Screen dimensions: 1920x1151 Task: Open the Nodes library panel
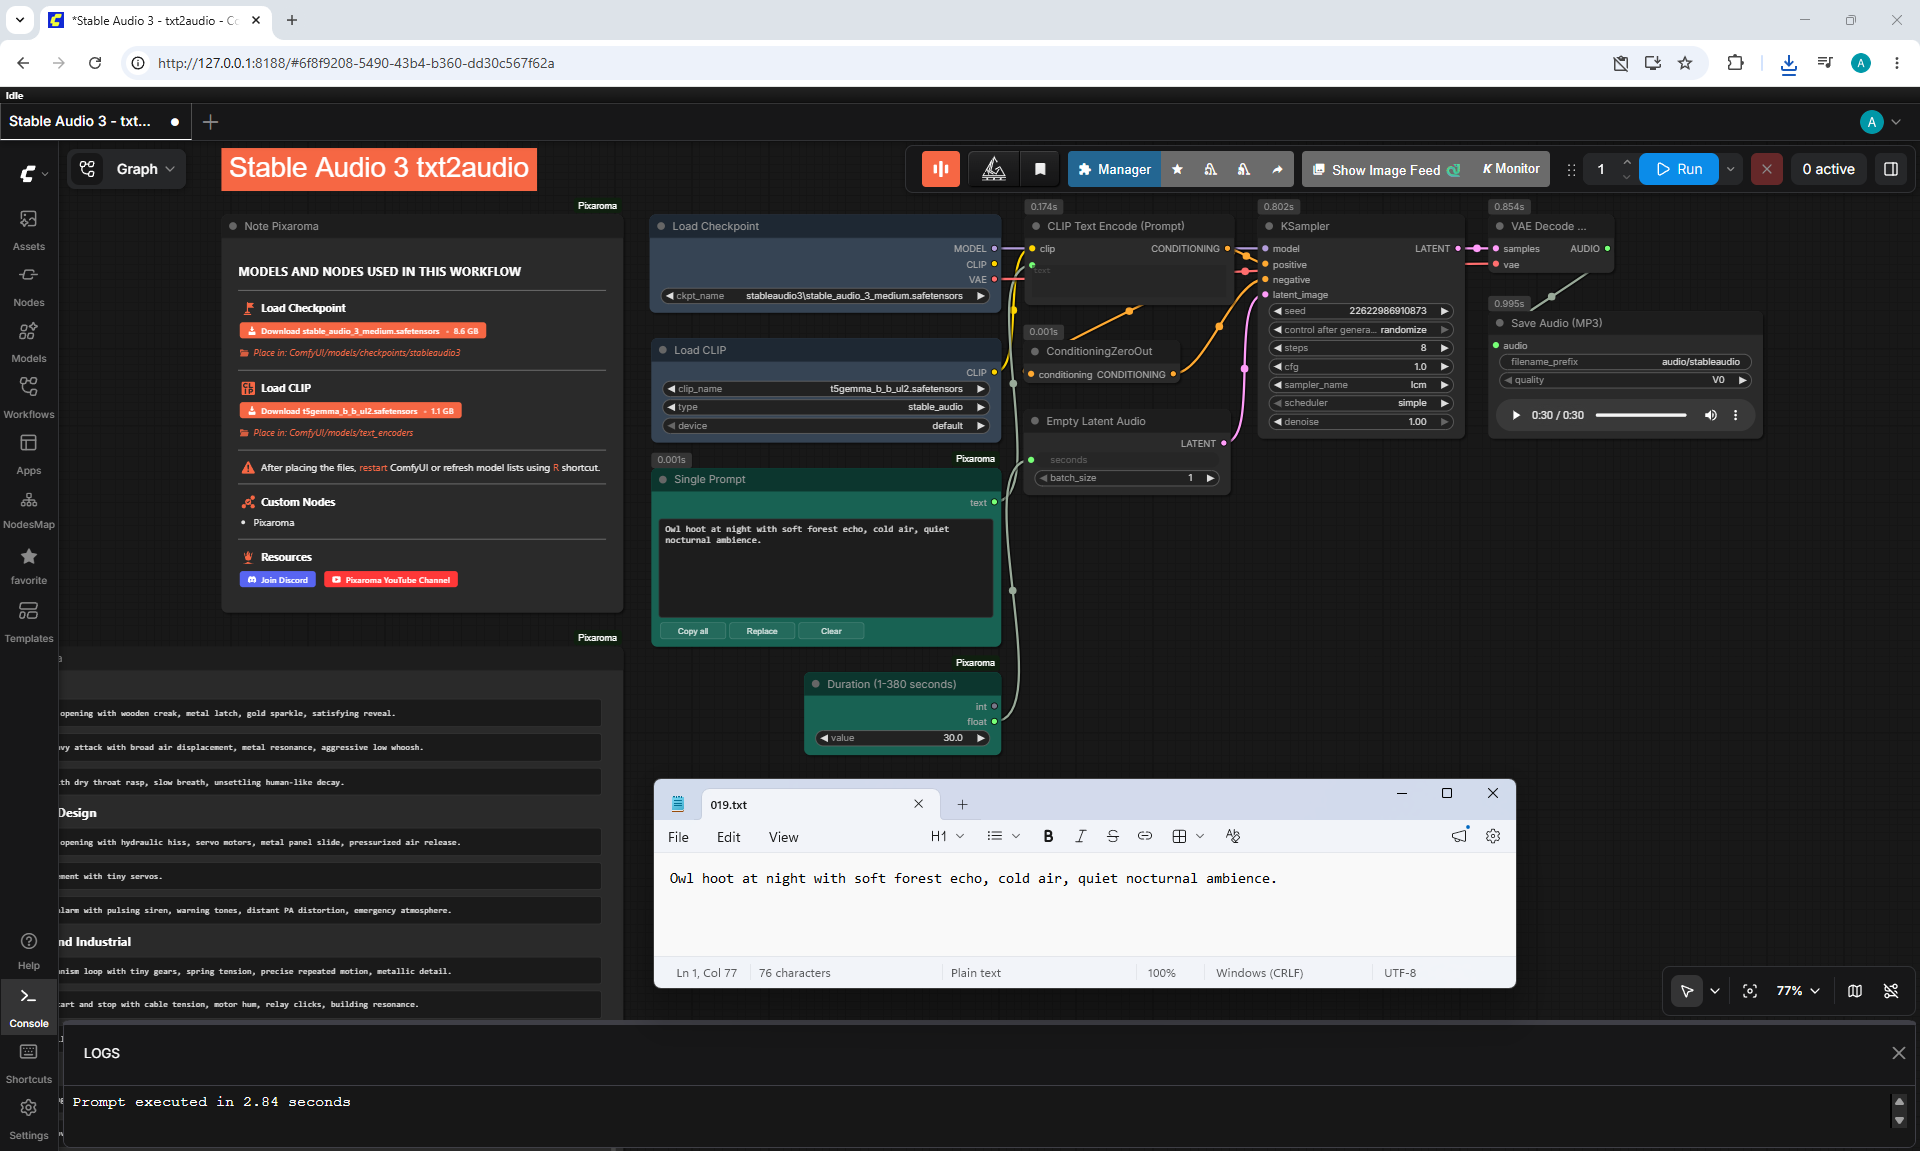tap(28, 285)
